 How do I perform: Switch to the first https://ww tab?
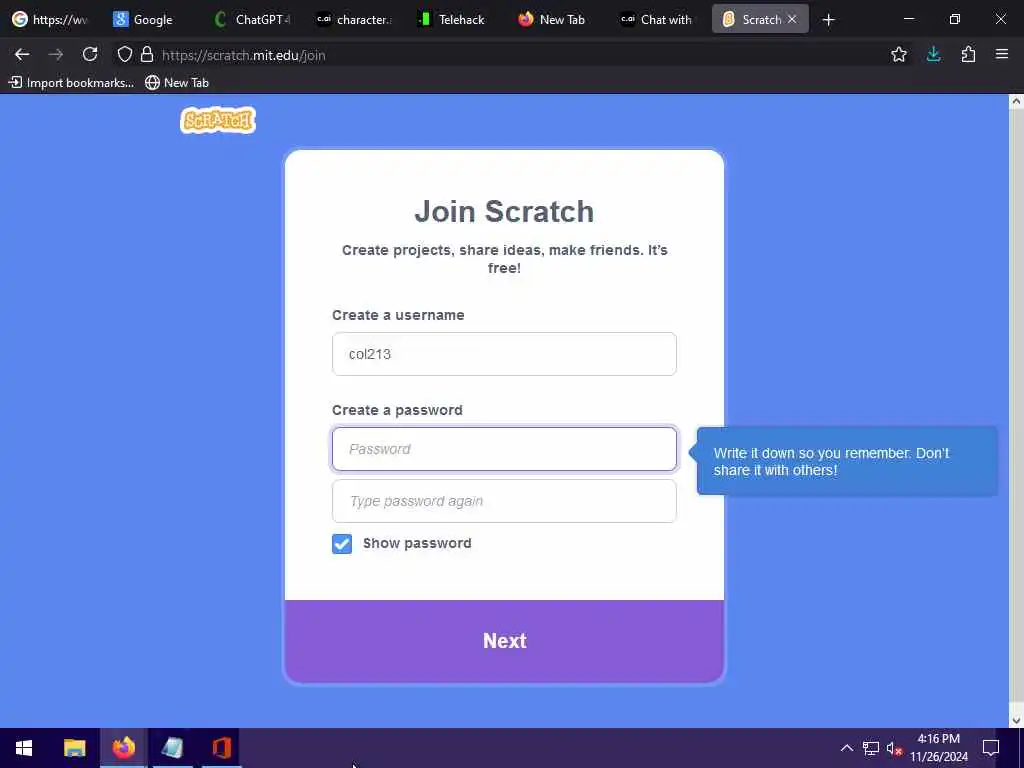50,20
